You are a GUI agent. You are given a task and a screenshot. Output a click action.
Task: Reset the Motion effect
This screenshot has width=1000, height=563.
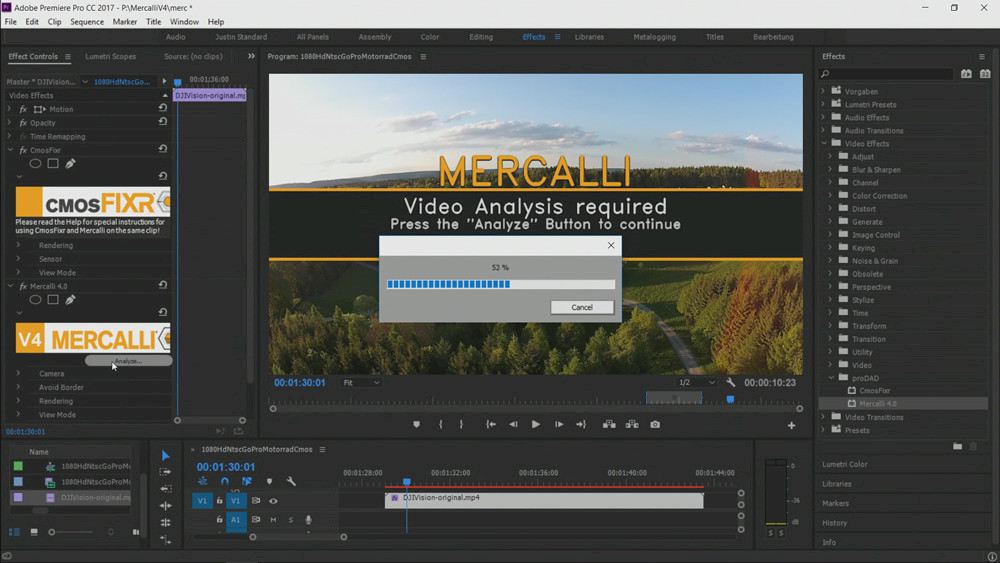163,108
